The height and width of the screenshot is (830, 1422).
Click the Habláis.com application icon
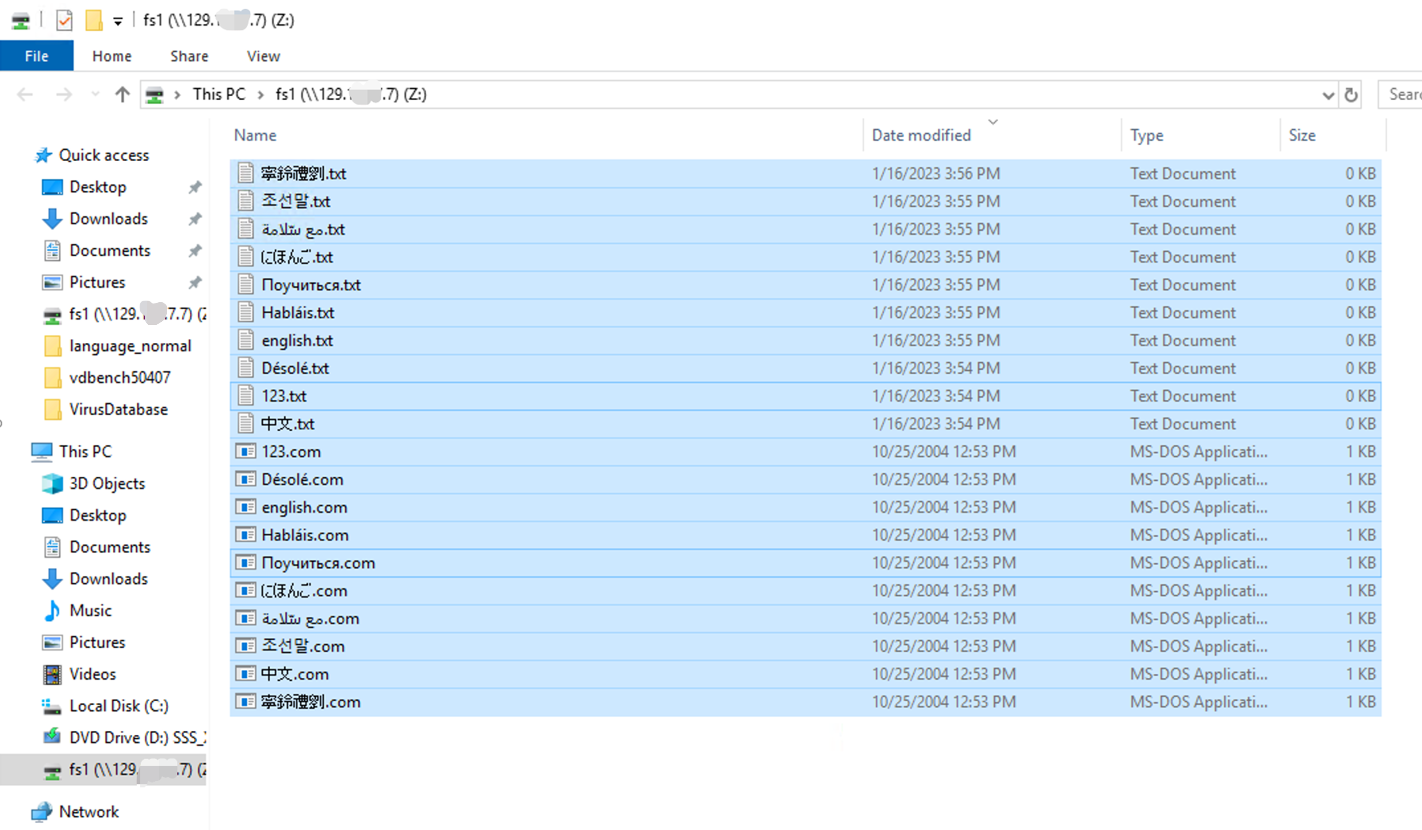tap(246, 535)
